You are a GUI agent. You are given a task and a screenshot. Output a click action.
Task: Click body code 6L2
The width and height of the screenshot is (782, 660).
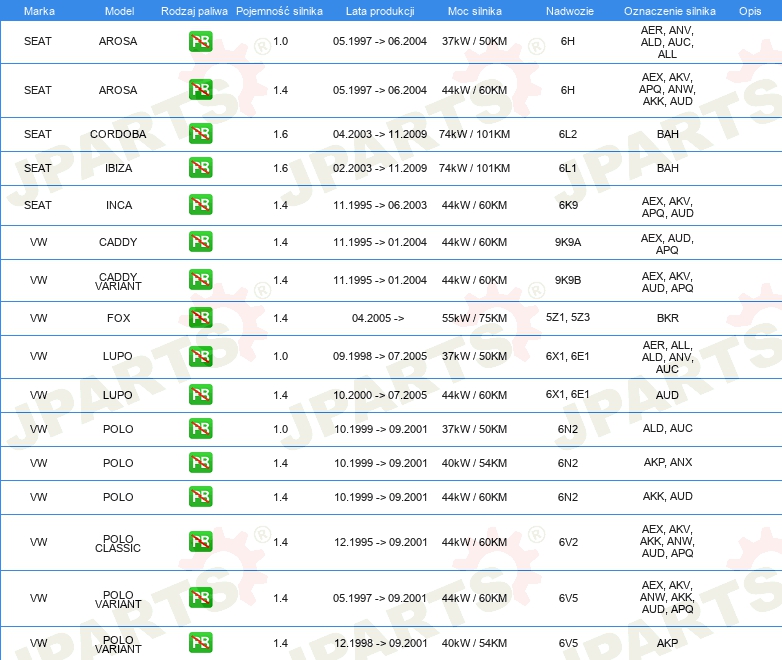click(x=568, y=134)
